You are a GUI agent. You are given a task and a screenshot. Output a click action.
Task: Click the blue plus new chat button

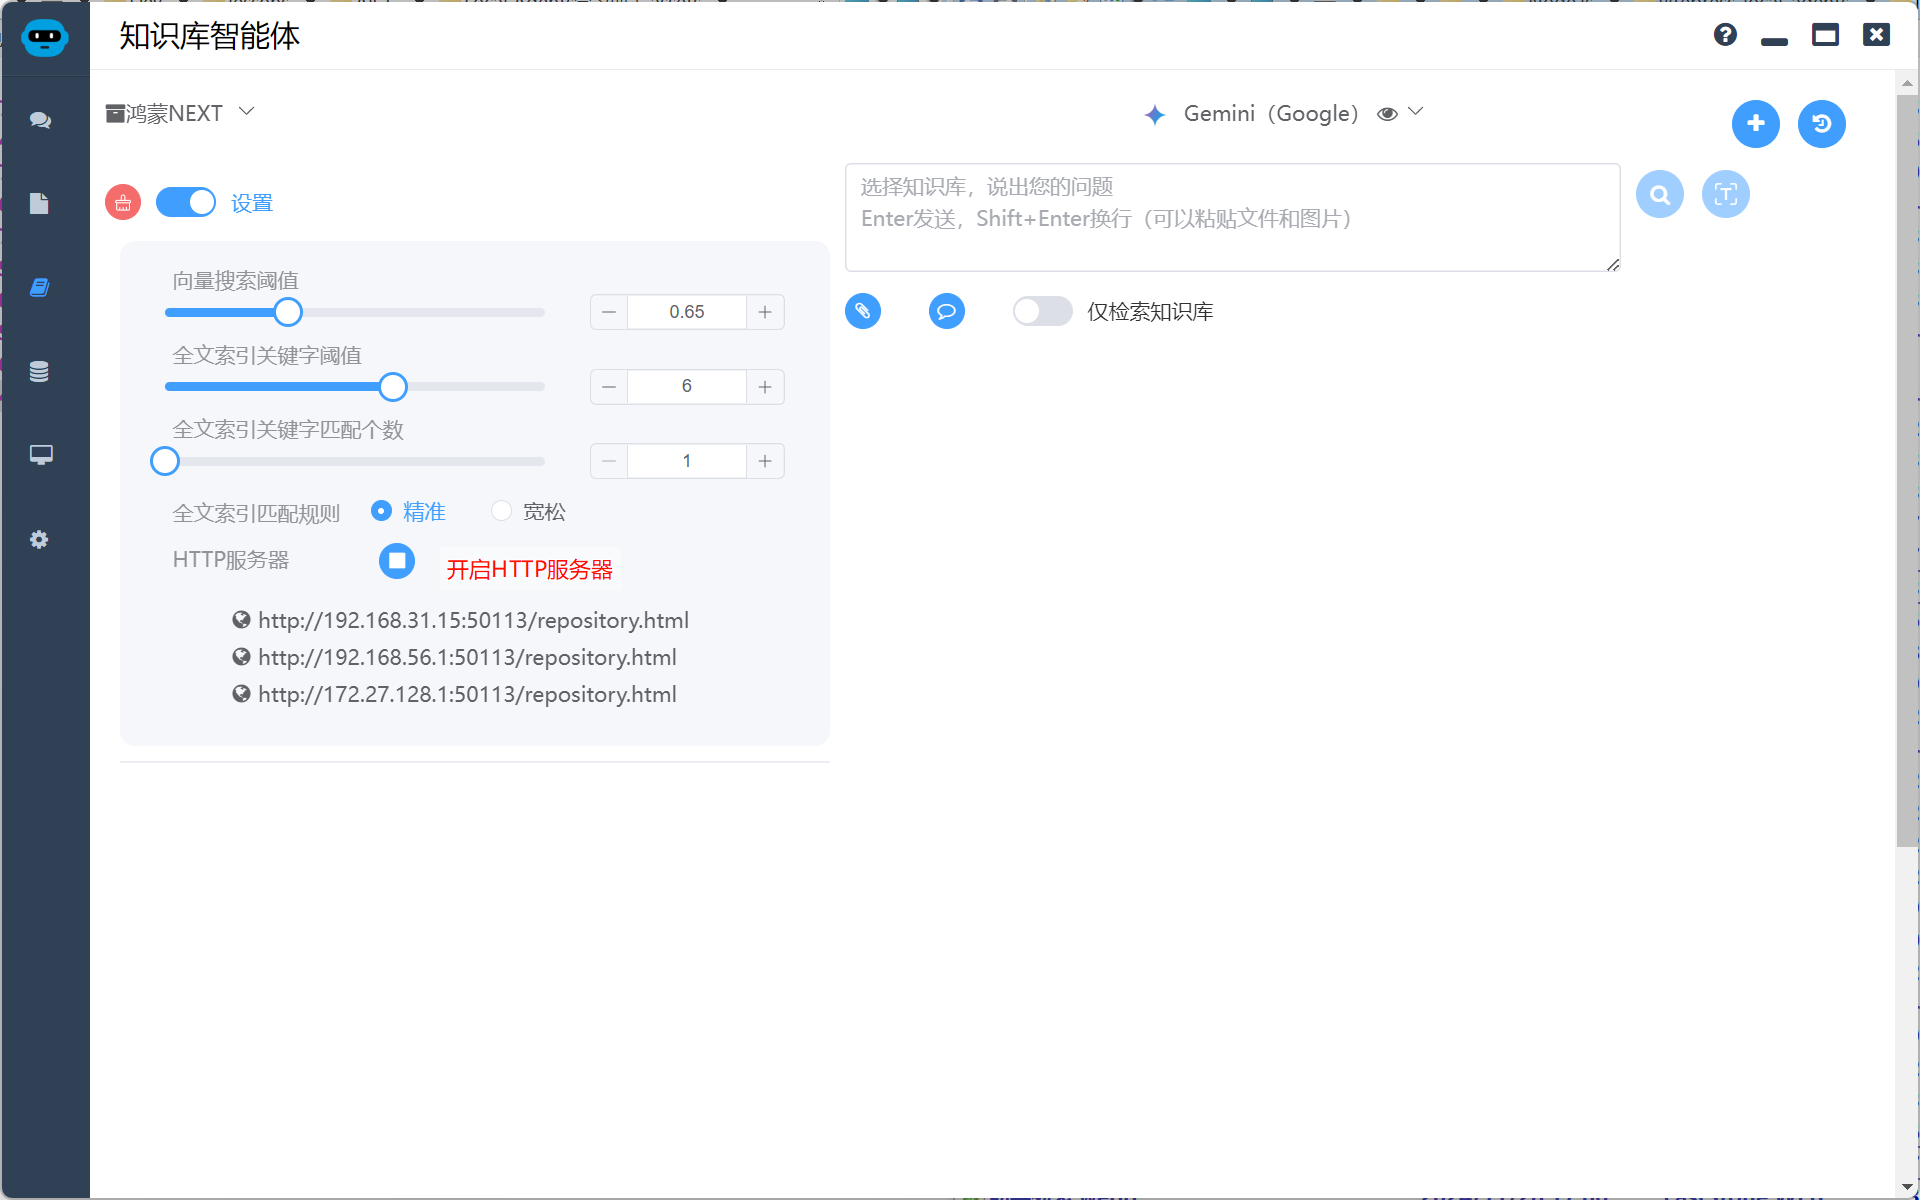click(1756, 124)
